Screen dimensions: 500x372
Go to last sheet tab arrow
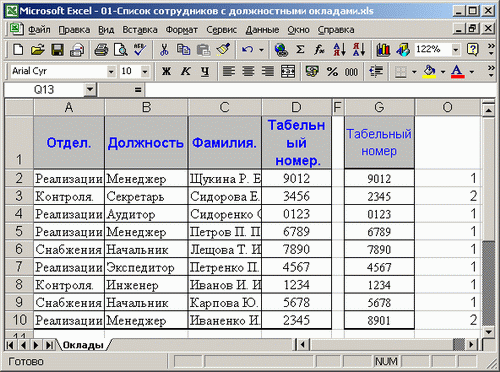coord(49,345)
